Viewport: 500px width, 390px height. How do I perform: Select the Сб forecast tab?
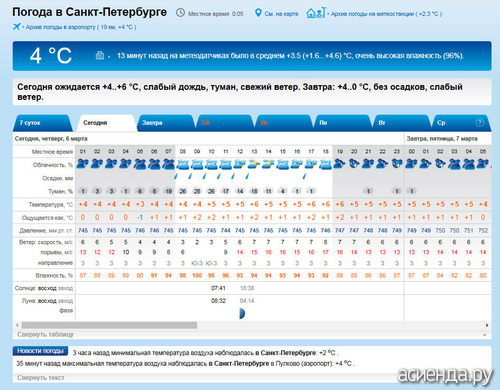(224, 123)
